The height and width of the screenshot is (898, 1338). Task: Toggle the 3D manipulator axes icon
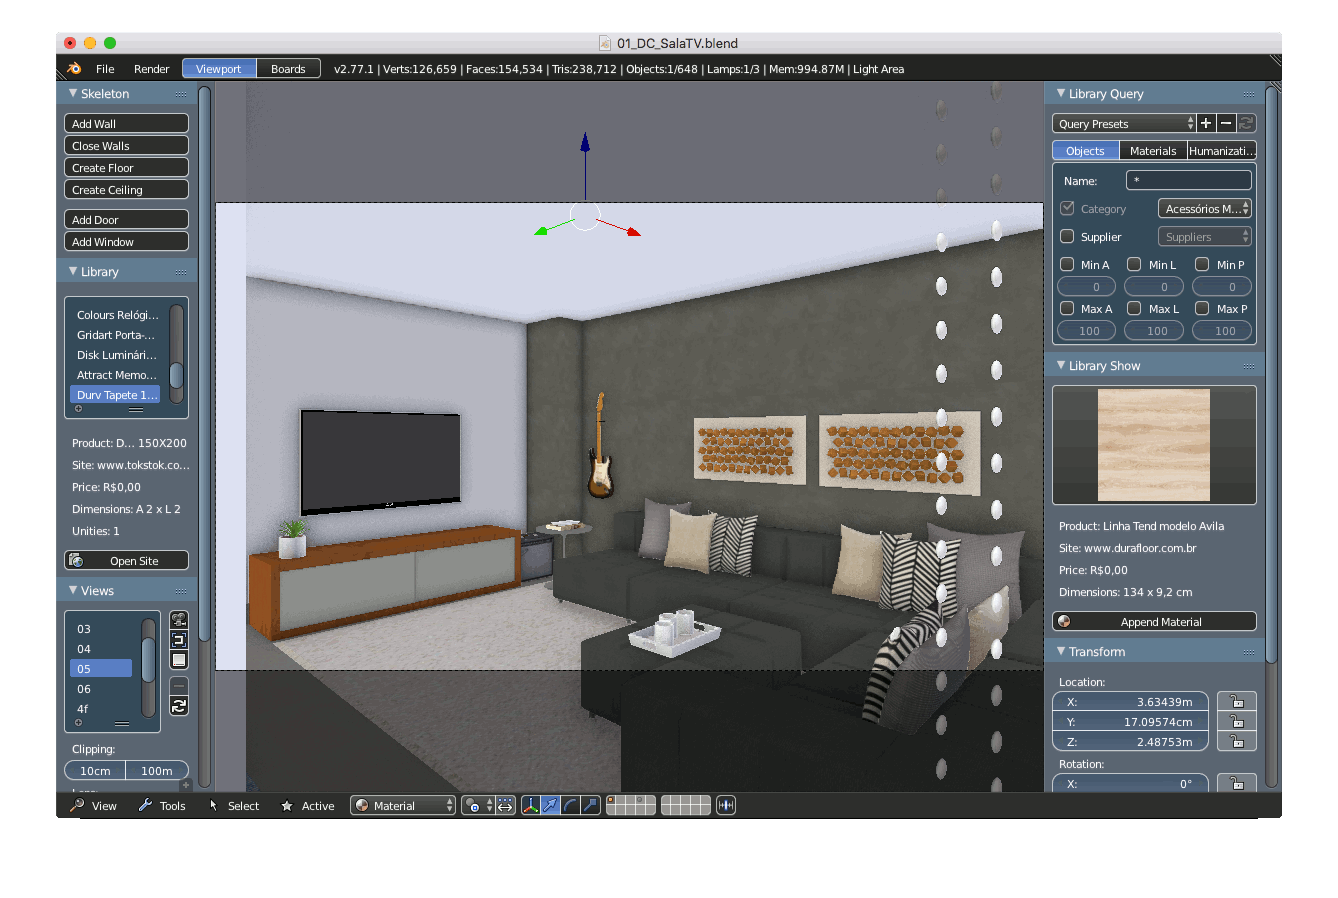[531, 805]
